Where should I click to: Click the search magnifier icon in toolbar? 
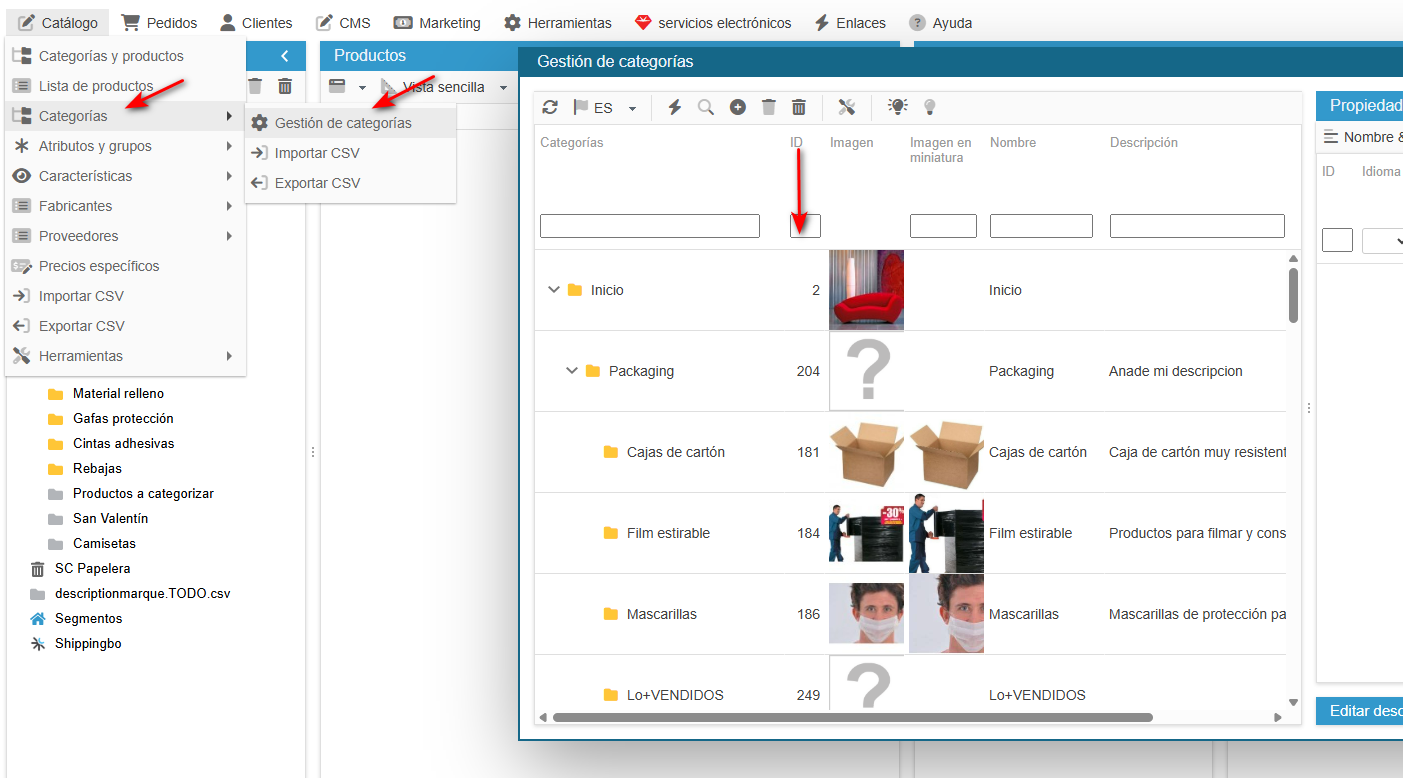pos(706,107)
